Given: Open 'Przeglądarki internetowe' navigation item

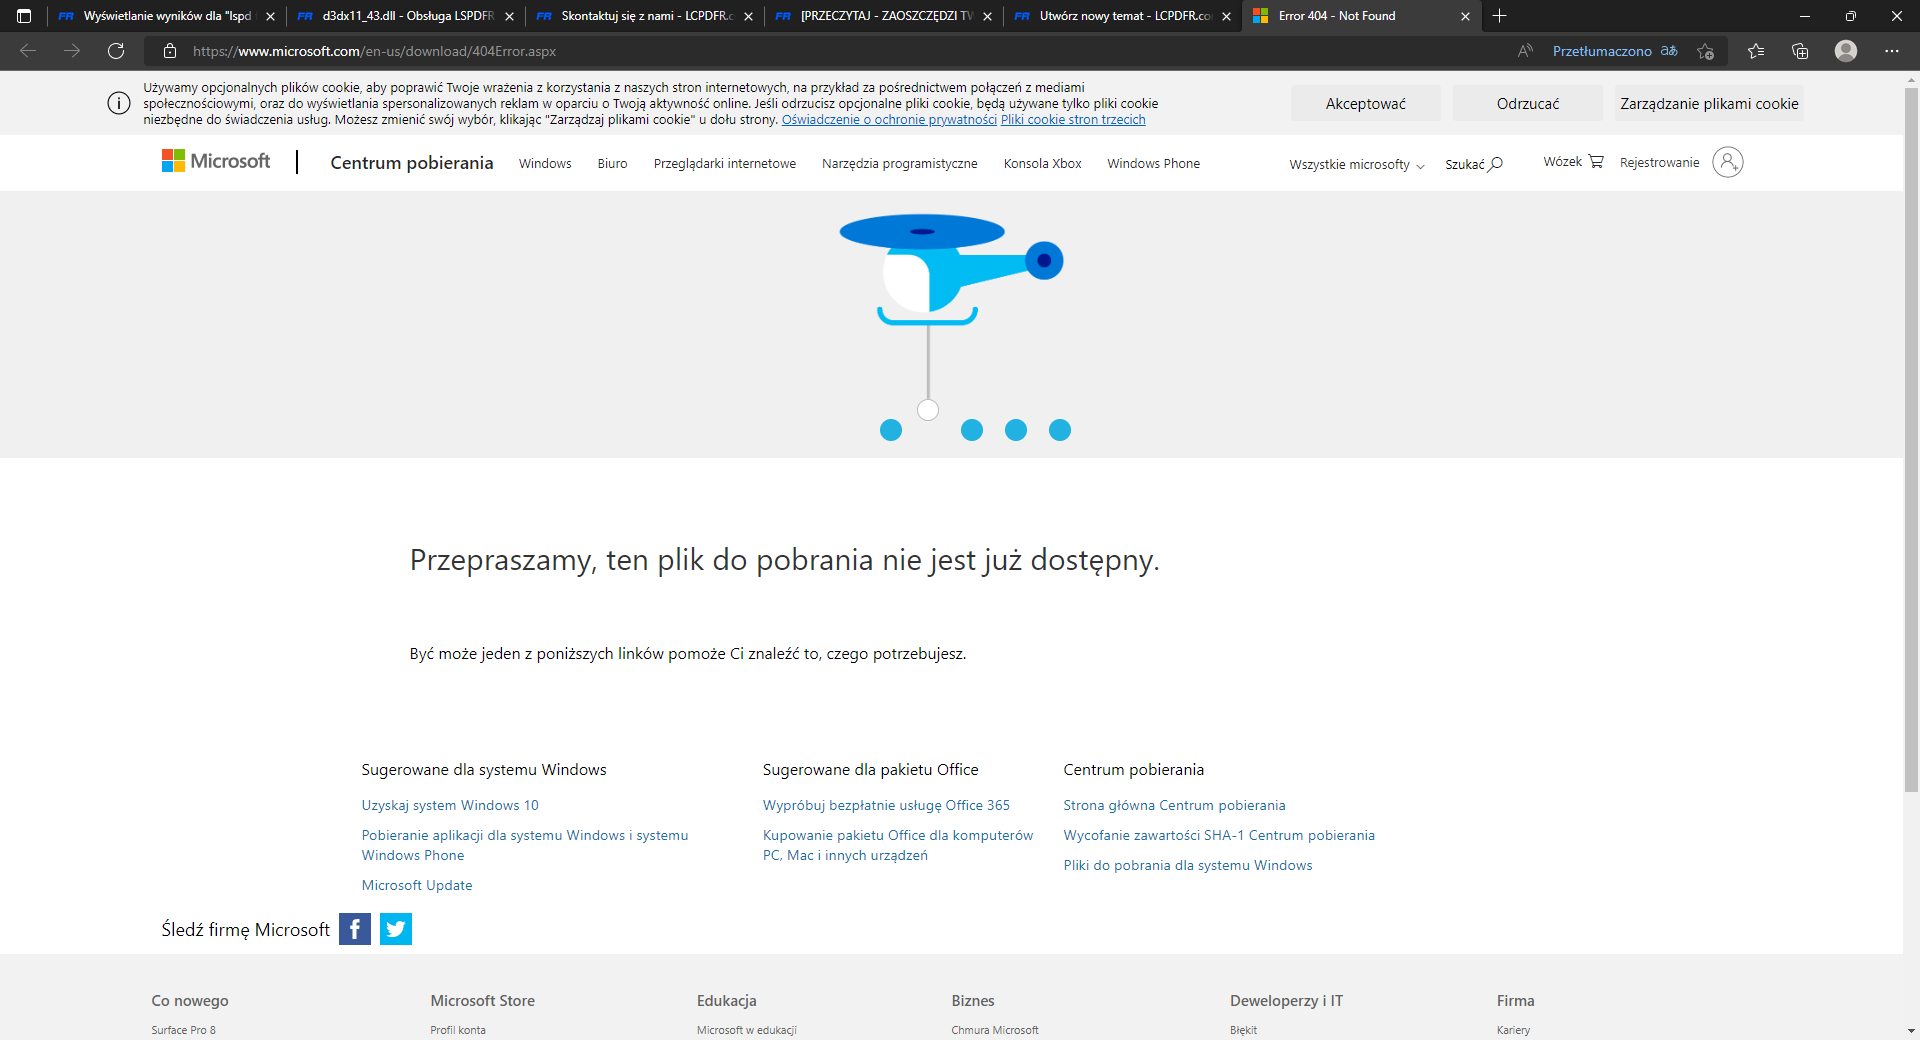Looking at the screenshot, I should (x=725, y=163).
